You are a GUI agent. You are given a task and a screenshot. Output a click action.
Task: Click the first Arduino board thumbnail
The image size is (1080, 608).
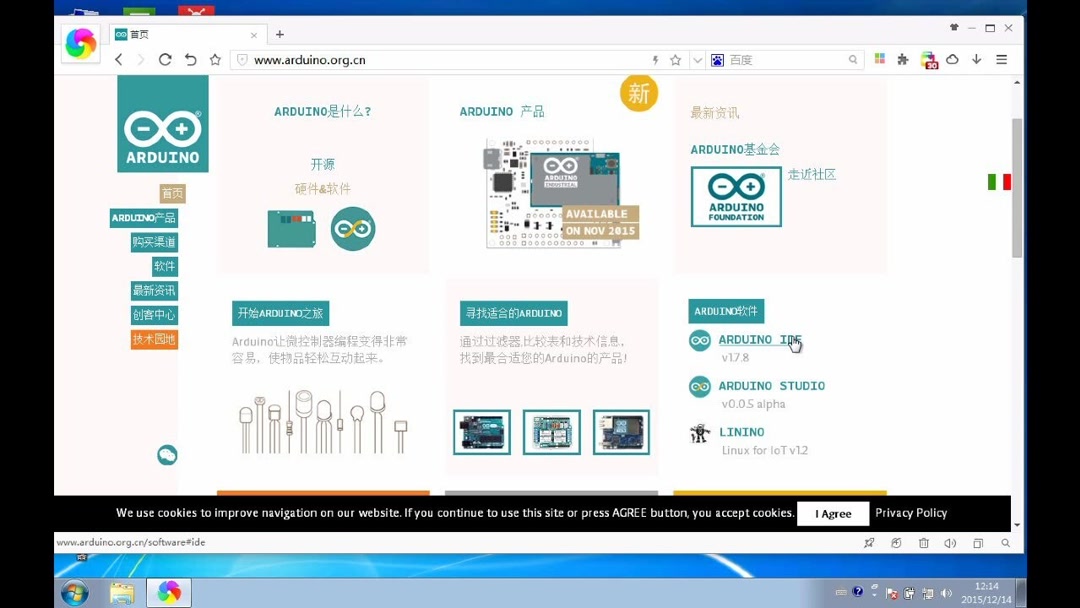[x=481, y=431]
